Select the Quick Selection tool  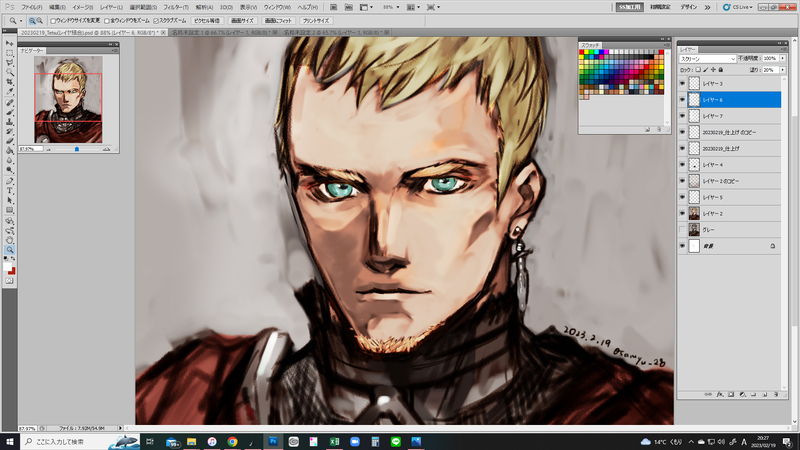click(x=10, y=73)
